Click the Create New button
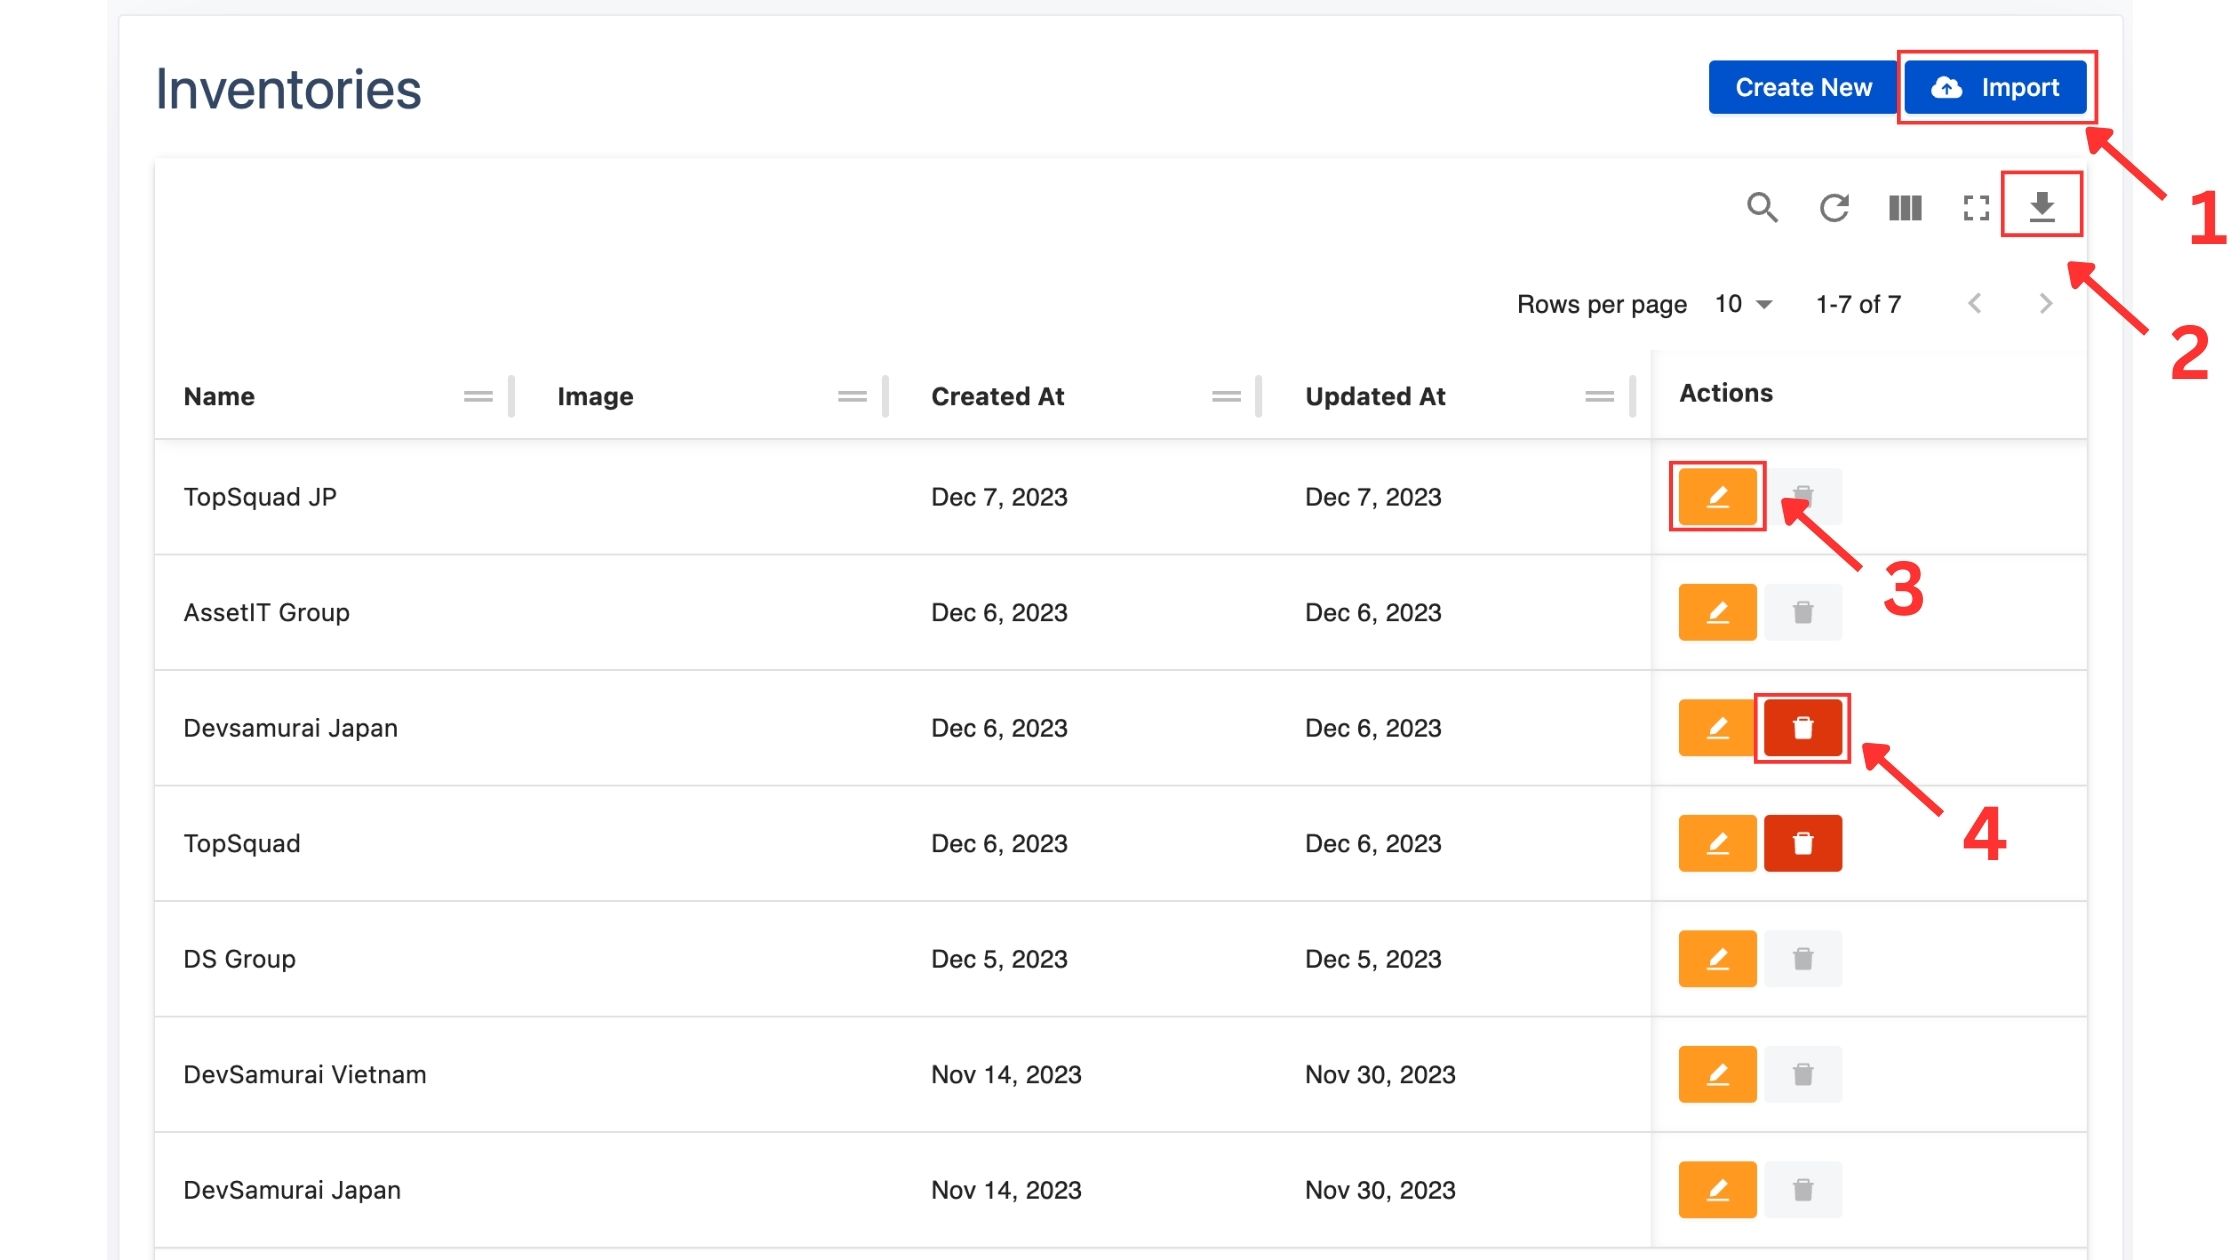2240x1260 pixels. pyautogui.click(x=1803, y=88)
